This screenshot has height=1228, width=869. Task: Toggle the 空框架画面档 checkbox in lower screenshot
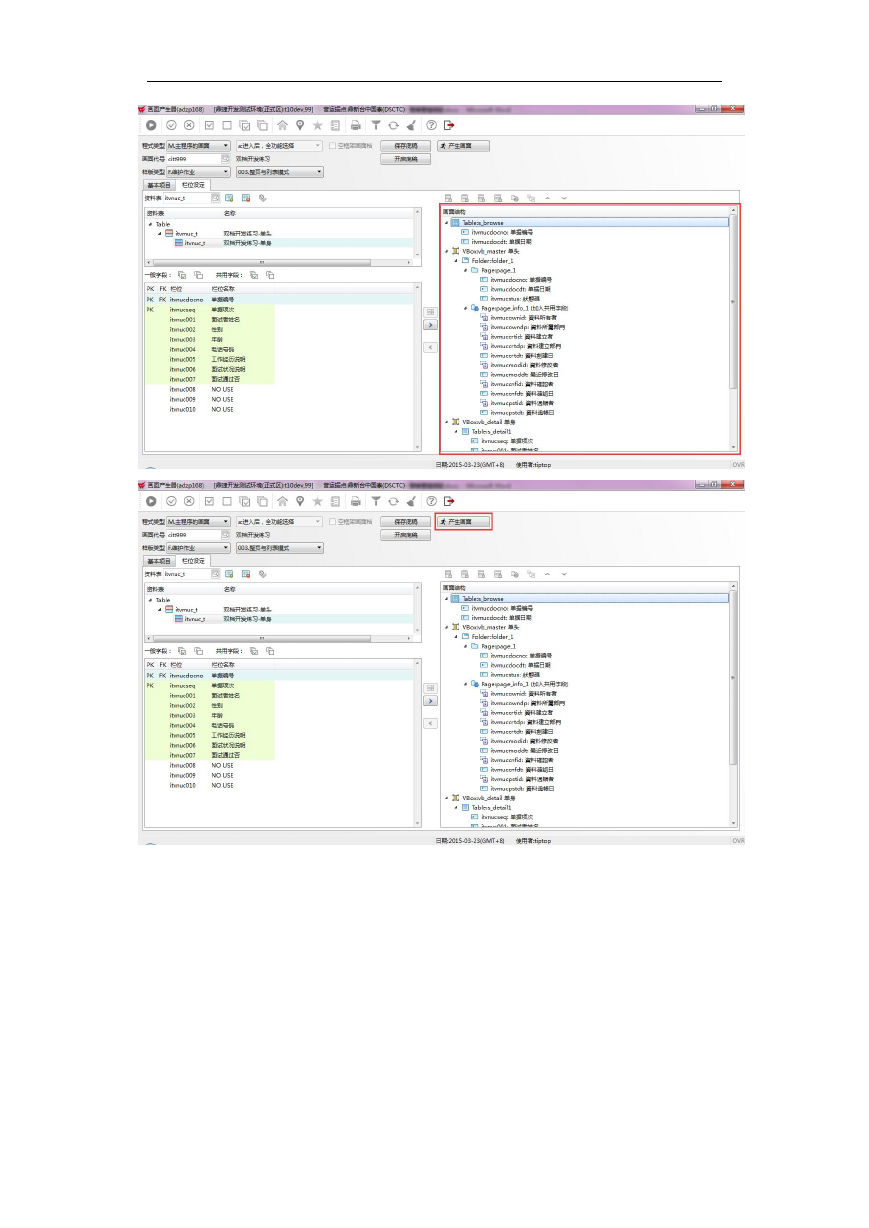pyautogui.click(x=334, y=522)
